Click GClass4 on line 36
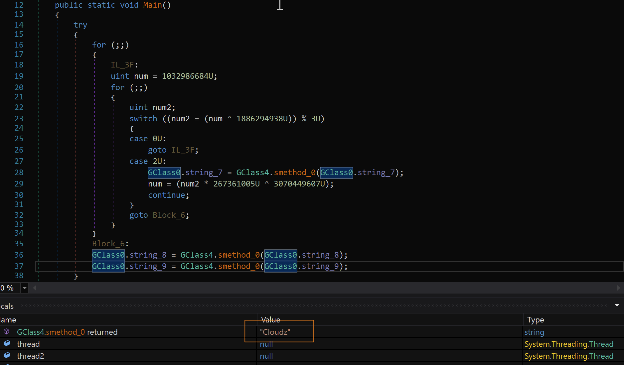This screenshot has height=365, width=624. tap(197, 255)
